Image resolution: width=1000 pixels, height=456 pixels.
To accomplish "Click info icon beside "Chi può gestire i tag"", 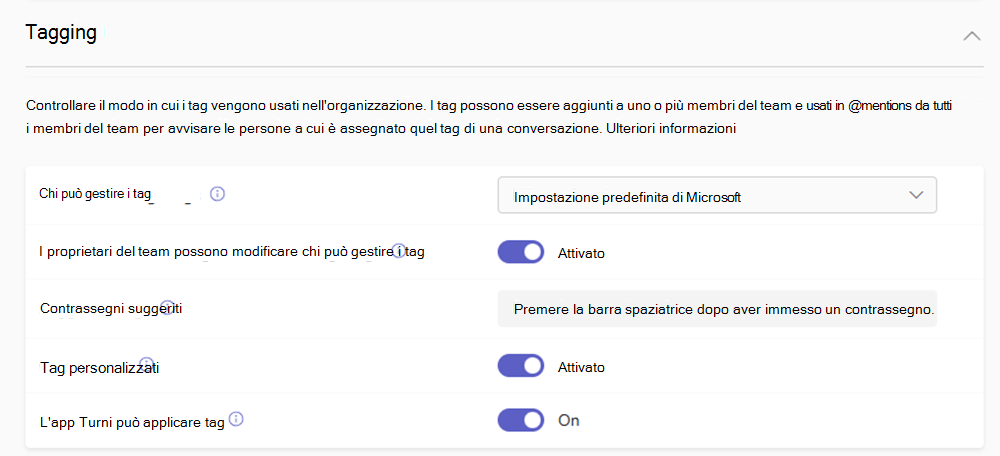I will 217,194.
